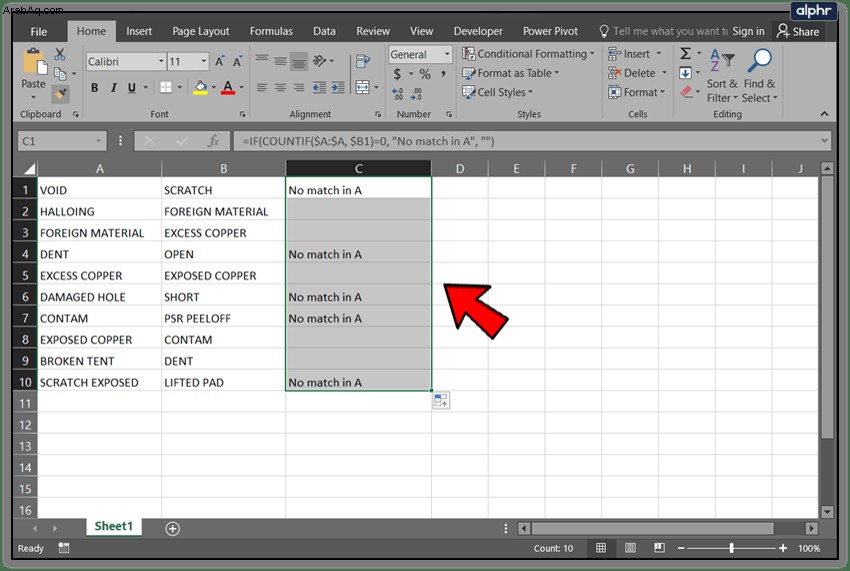Image resolution: width=850 pixels, height=571 pixels.
Task: Toggle Bold formatting
Action: [x=94, y=87]
